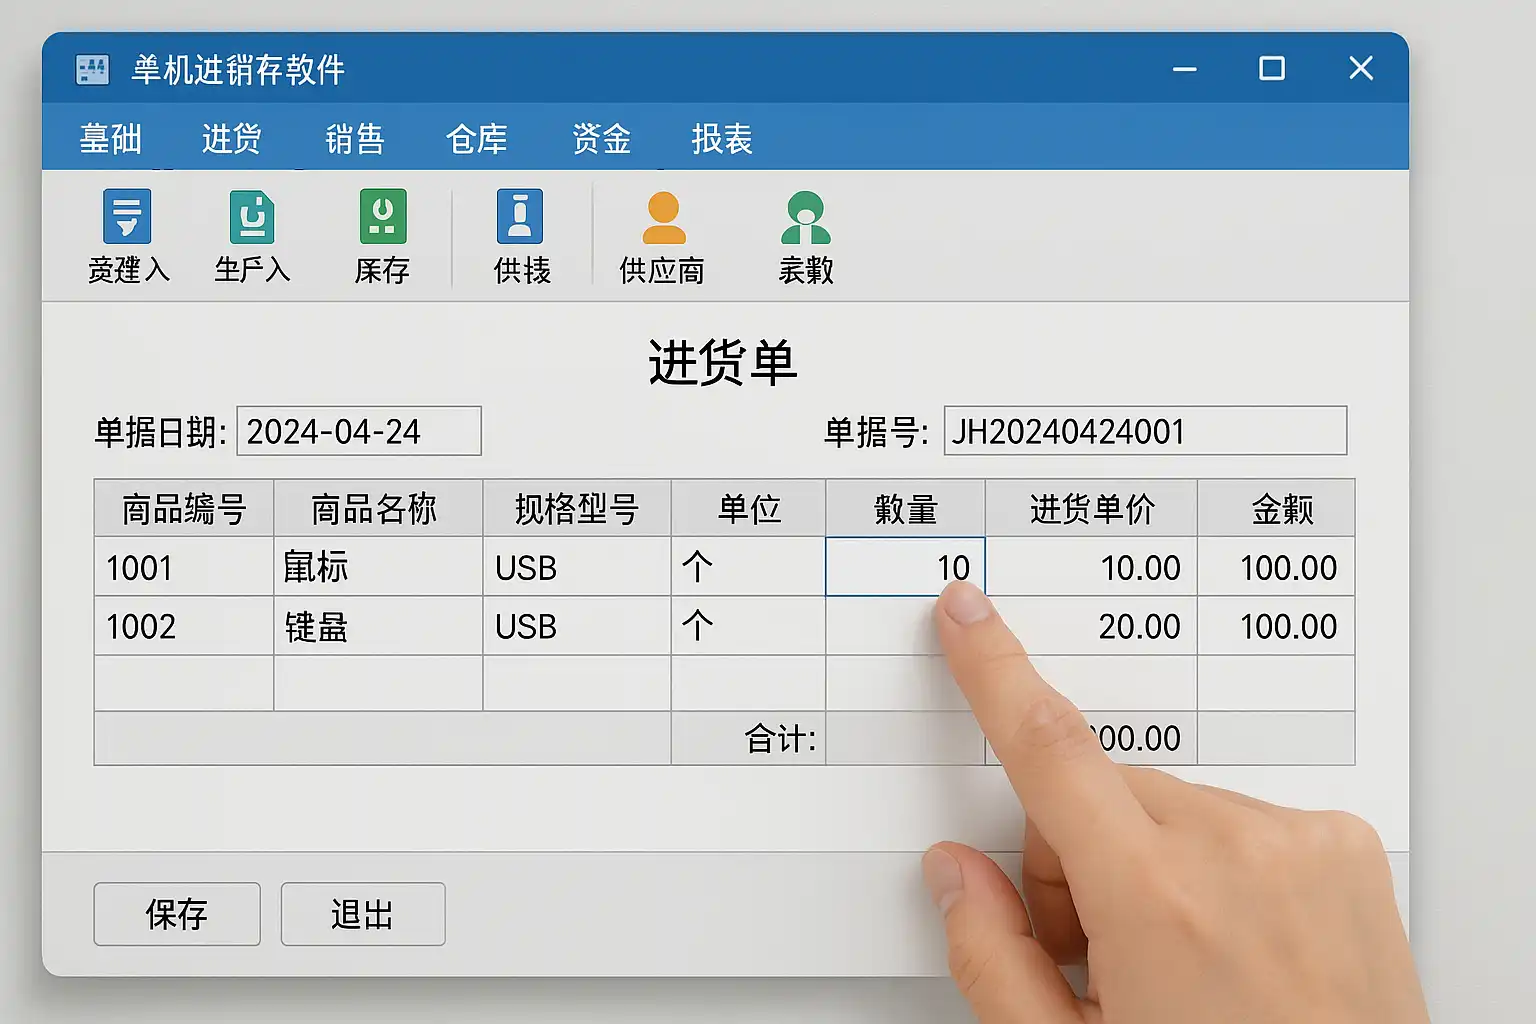Select product code cell 1001
1536x1024 pixels.
point(184,567)
